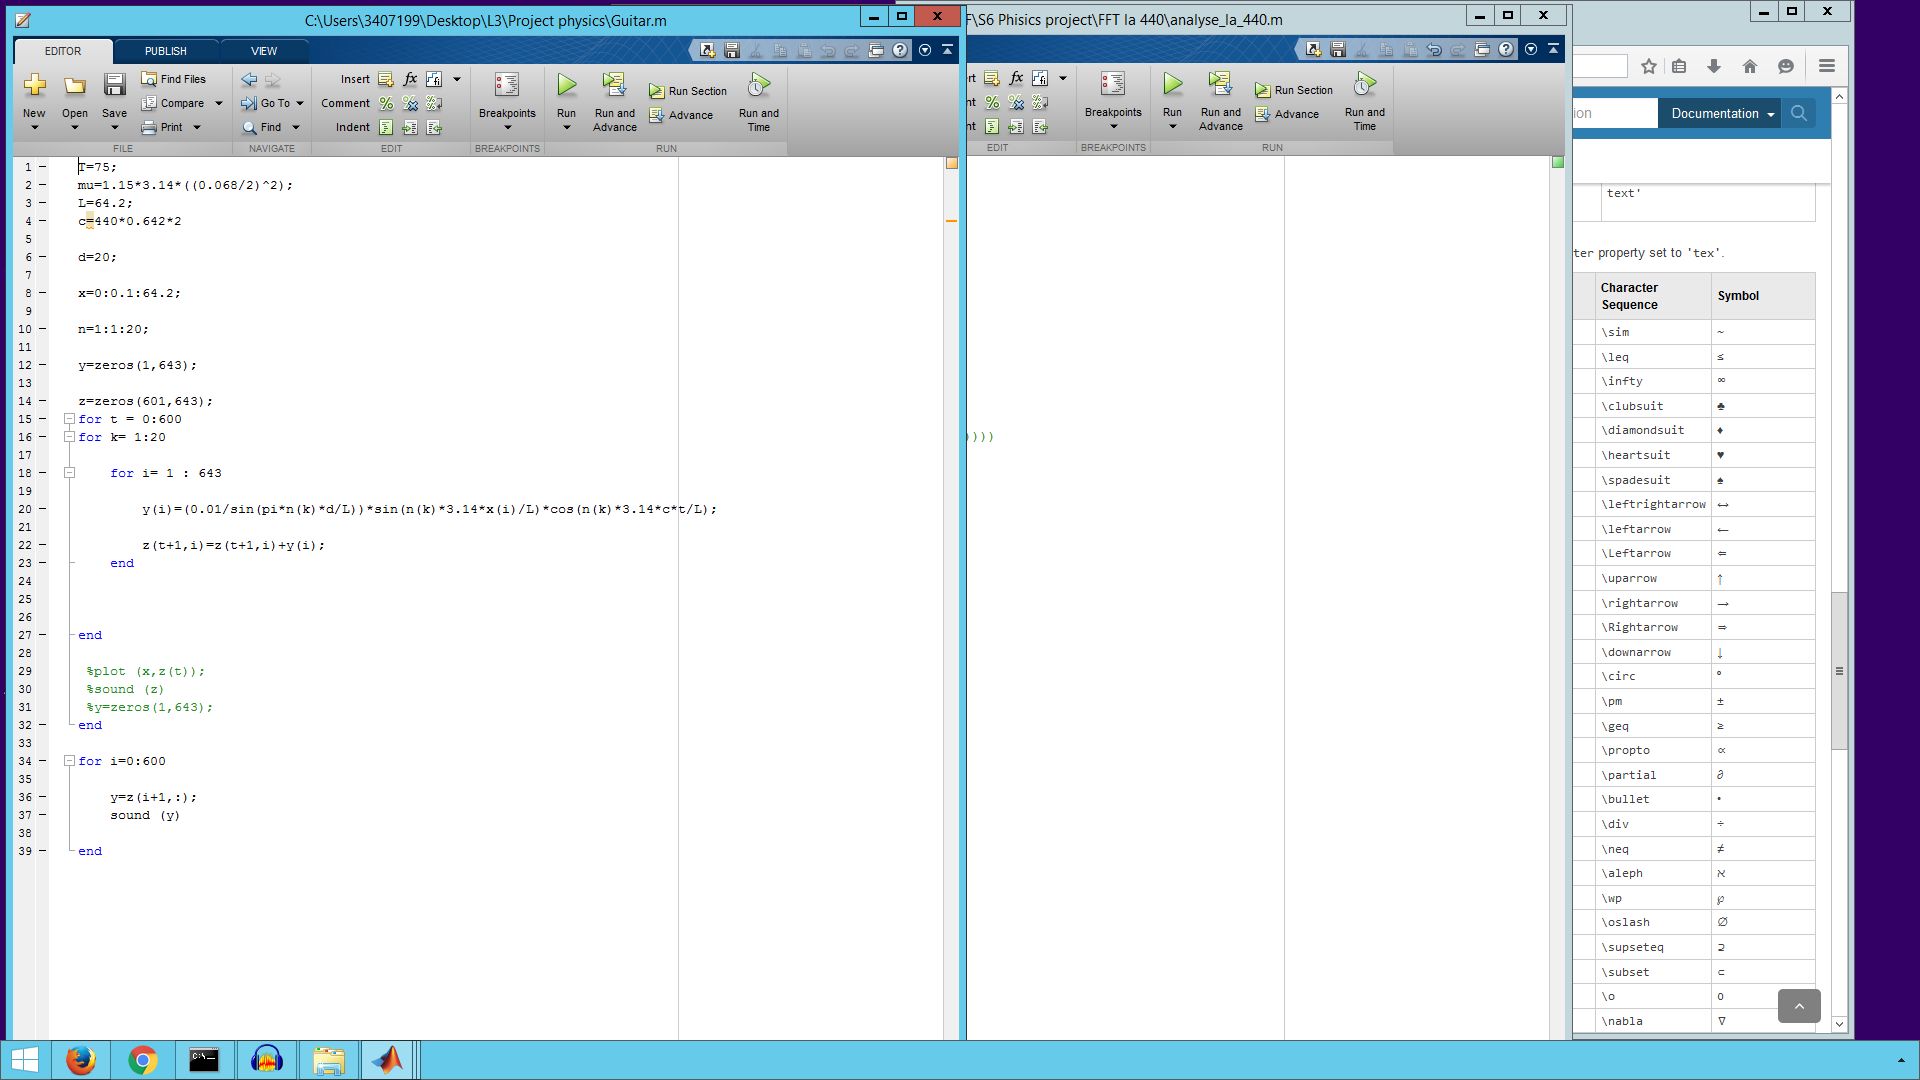This screenshot has width=1920, height=1080.
Task: Open the Breakpoints tool in left editor
Action: 507,98
